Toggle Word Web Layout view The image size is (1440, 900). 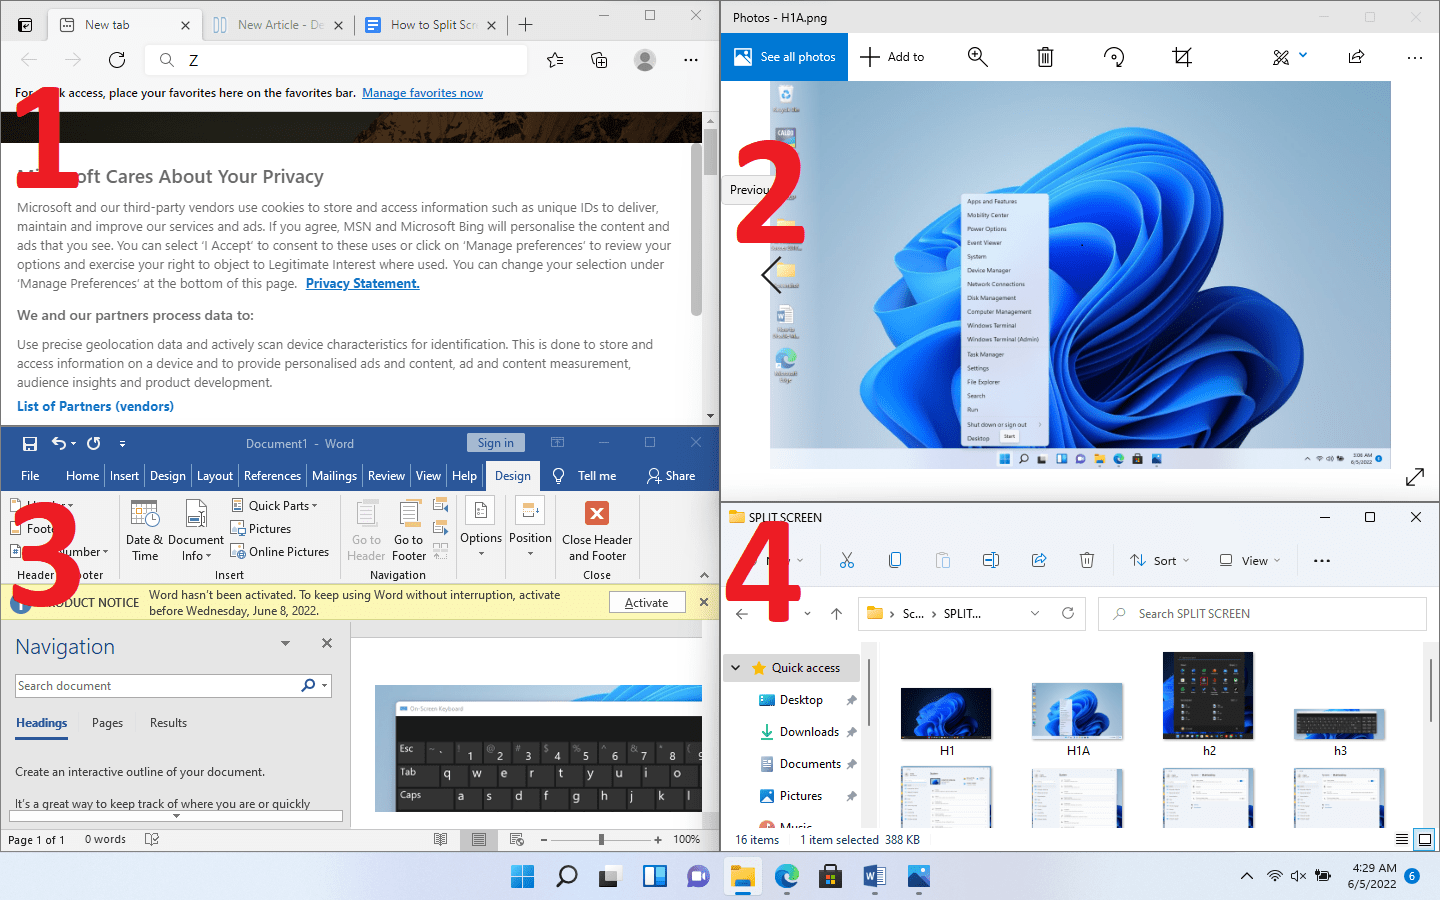(517, 839)
